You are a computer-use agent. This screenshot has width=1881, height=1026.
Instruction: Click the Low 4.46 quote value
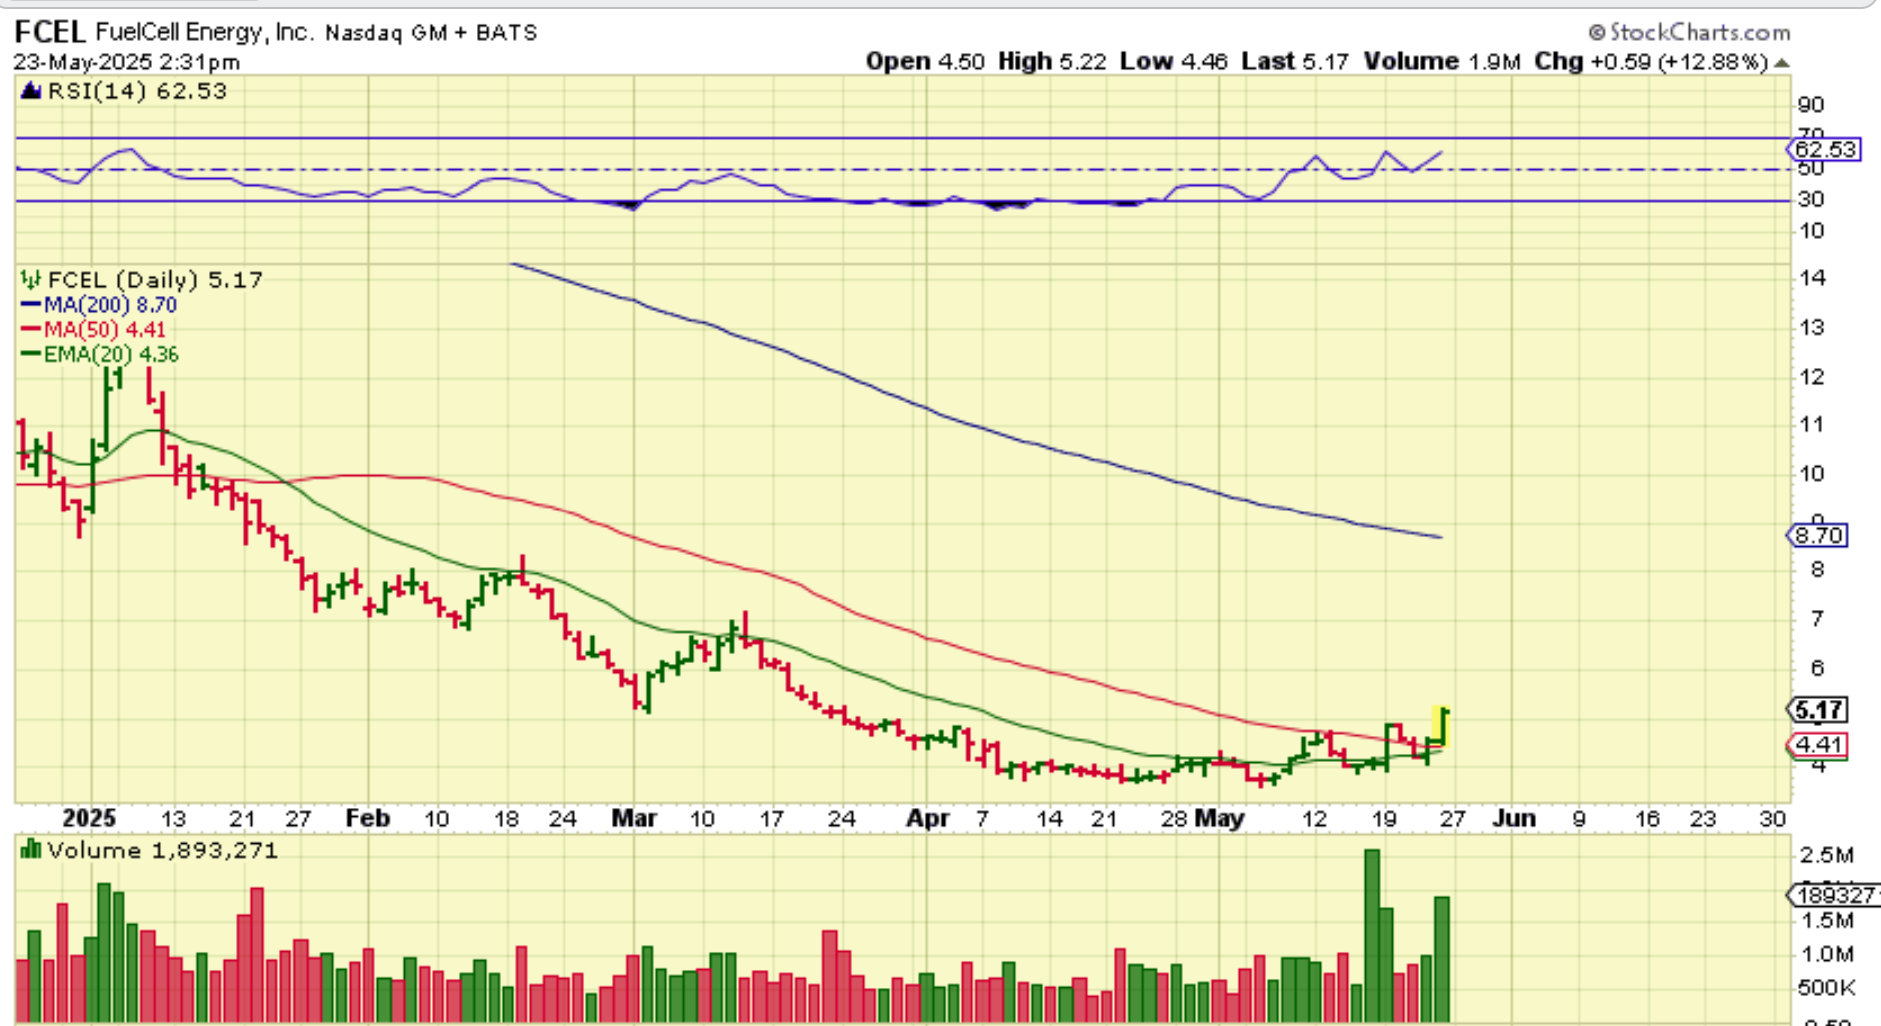point(1174,61)
